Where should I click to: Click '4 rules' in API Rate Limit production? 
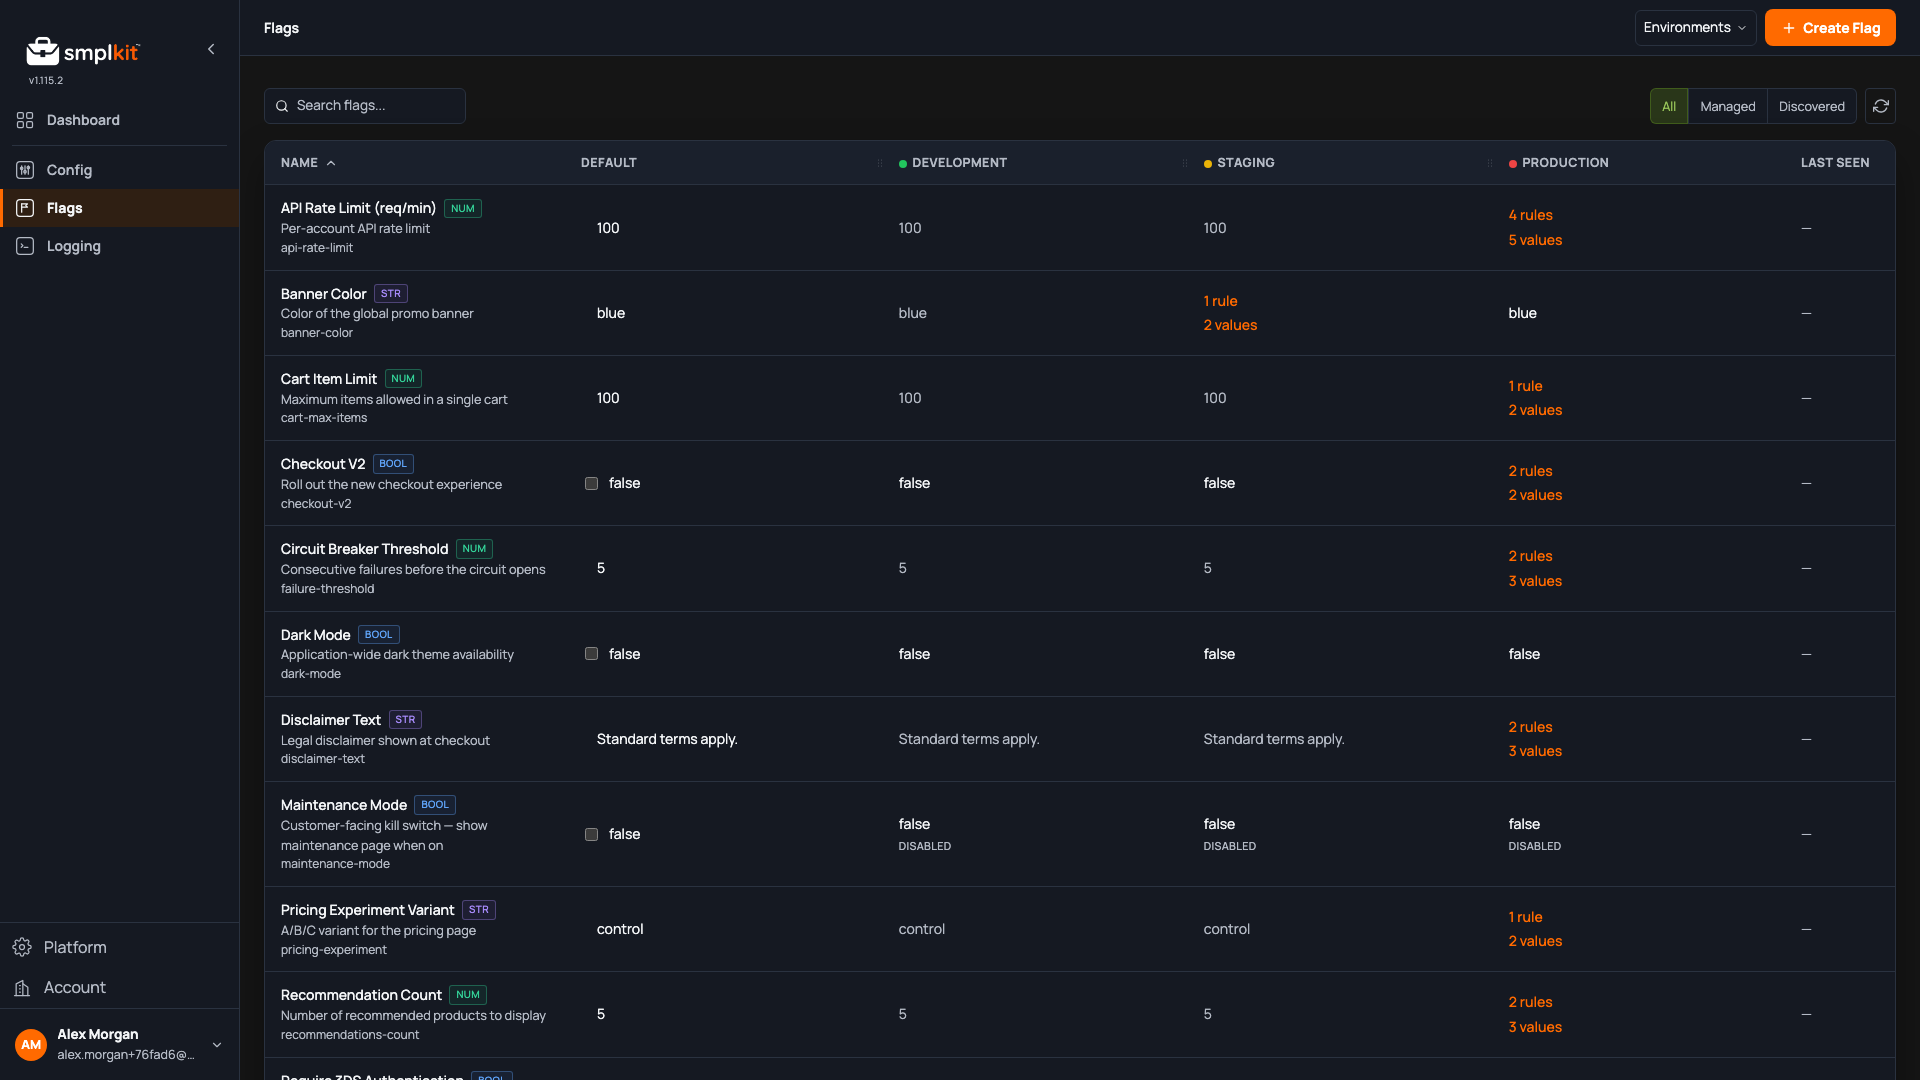pos(1530,215)
